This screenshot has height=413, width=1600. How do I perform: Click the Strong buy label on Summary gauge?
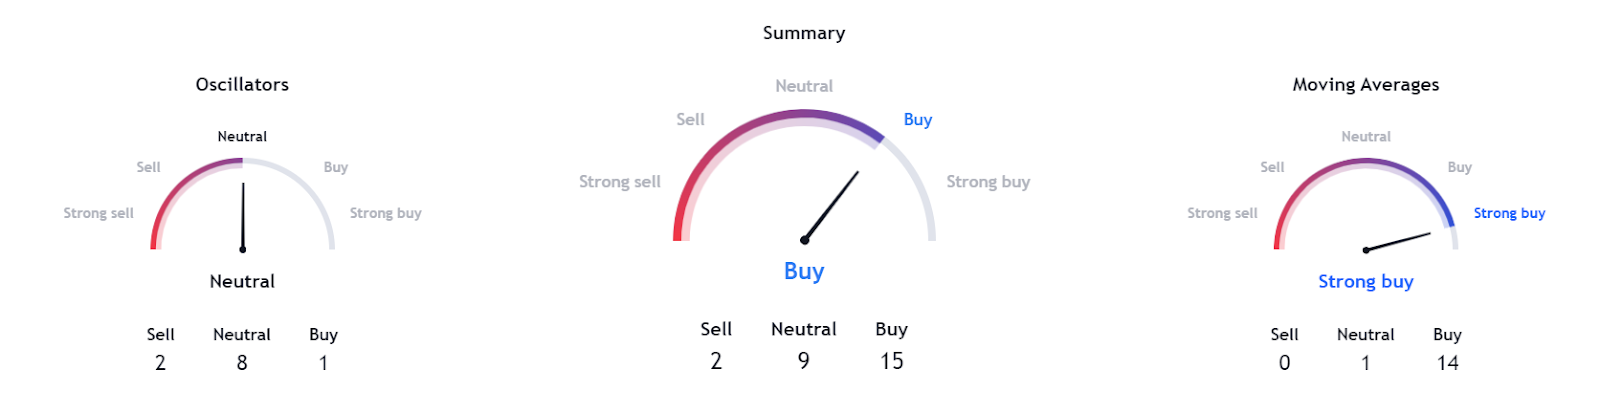[988, 182]
